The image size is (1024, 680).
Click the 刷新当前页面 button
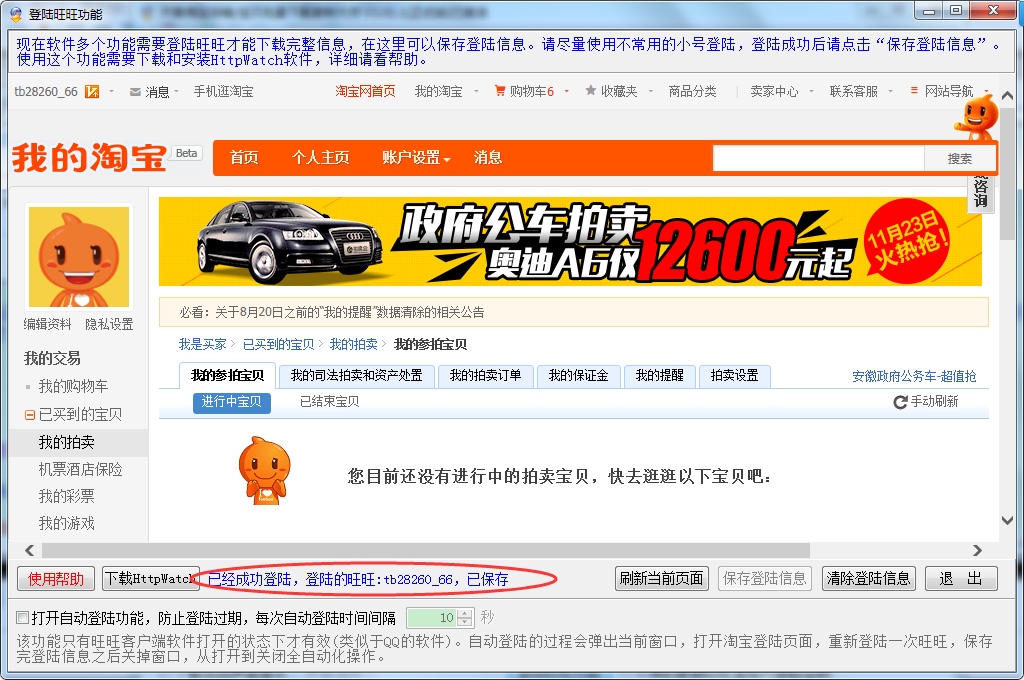coord(661,578)
